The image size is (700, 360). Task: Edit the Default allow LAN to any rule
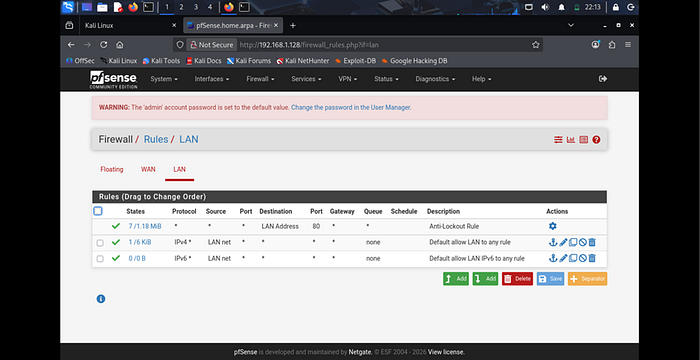[563, 242]
